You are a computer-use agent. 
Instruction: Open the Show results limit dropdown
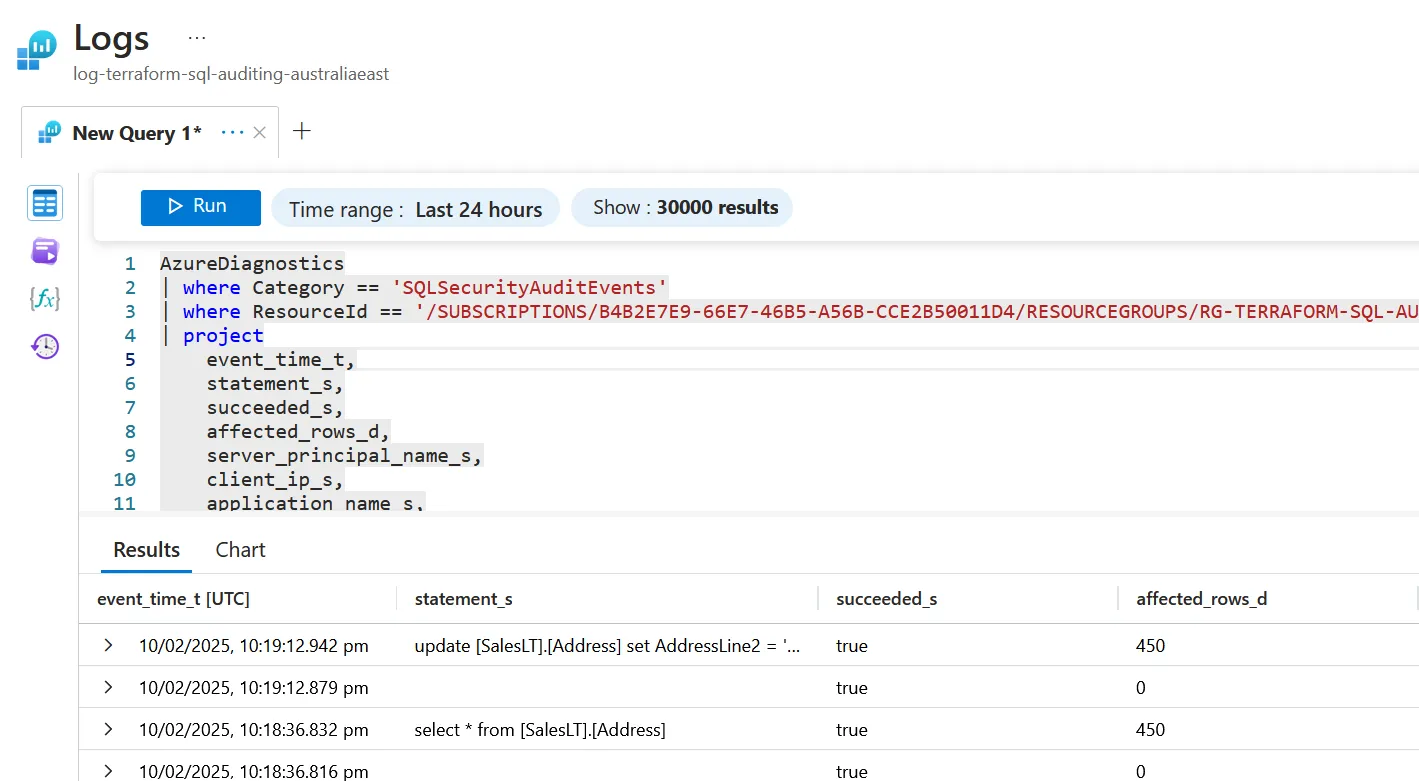(x=681, y=207)
